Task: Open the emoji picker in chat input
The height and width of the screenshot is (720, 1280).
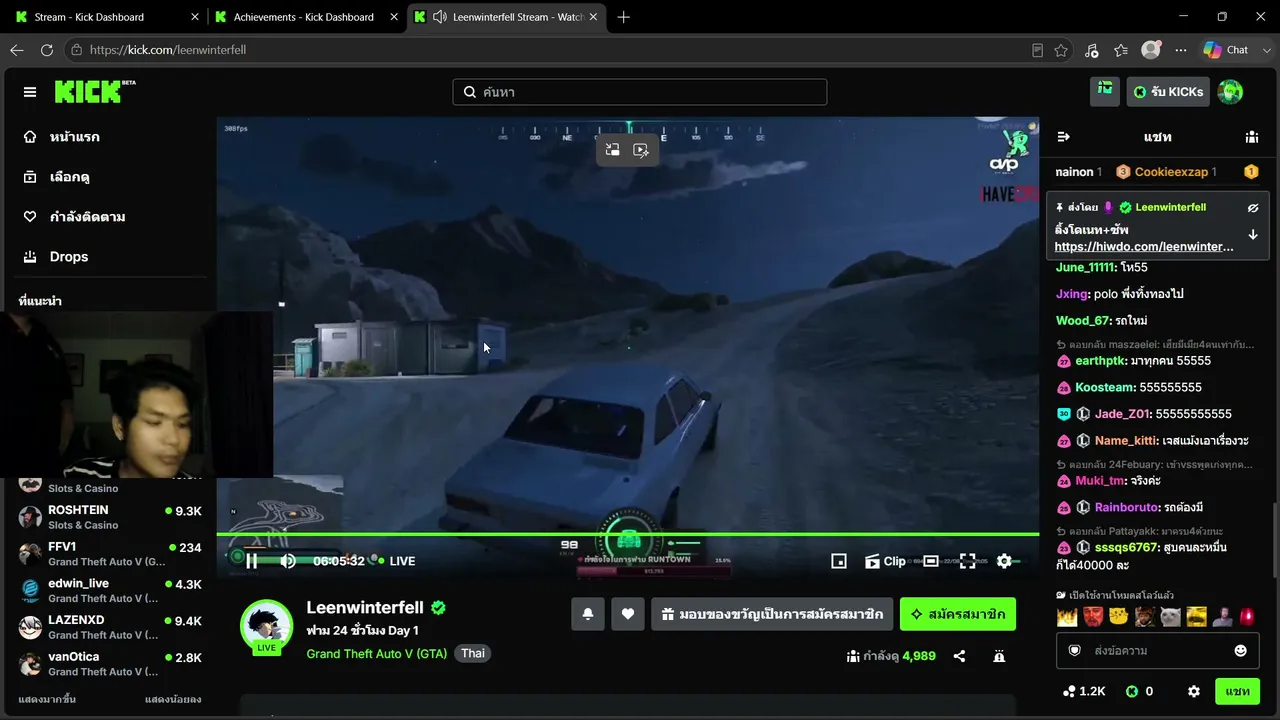Action: coord(1241,651)
